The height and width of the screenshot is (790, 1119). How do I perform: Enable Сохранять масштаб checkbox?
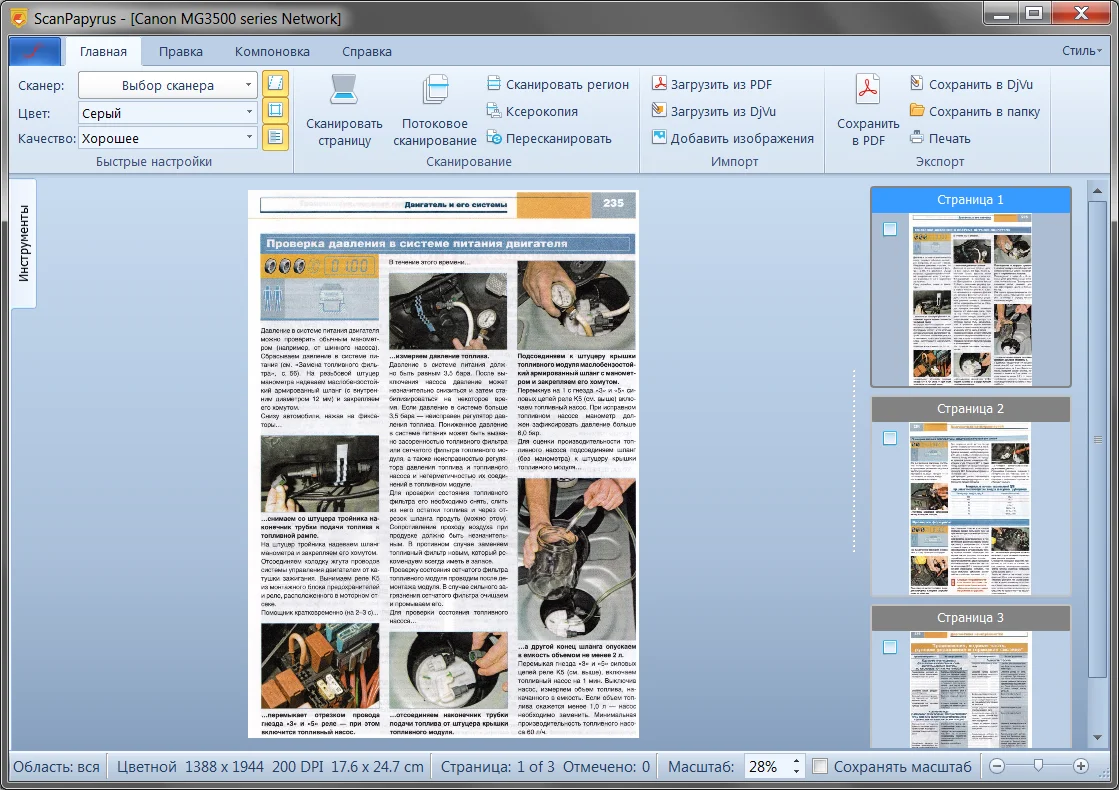tap(820, 767)
